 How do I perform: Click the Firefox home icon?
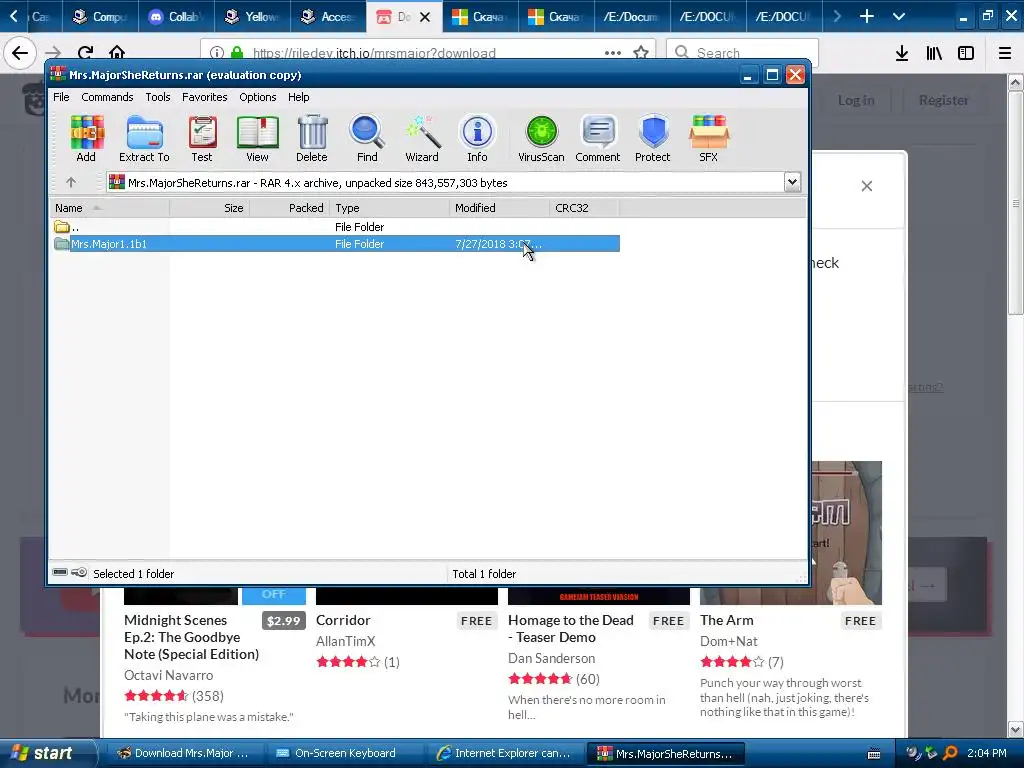(x=117, y=53)
